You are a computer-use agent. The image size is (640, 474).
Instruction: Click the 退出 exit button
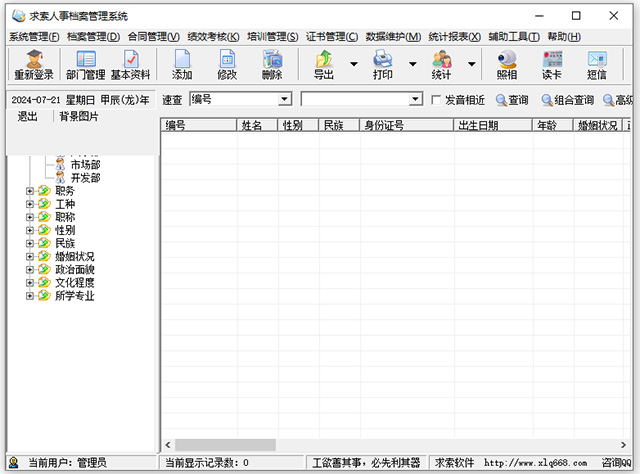27,116
